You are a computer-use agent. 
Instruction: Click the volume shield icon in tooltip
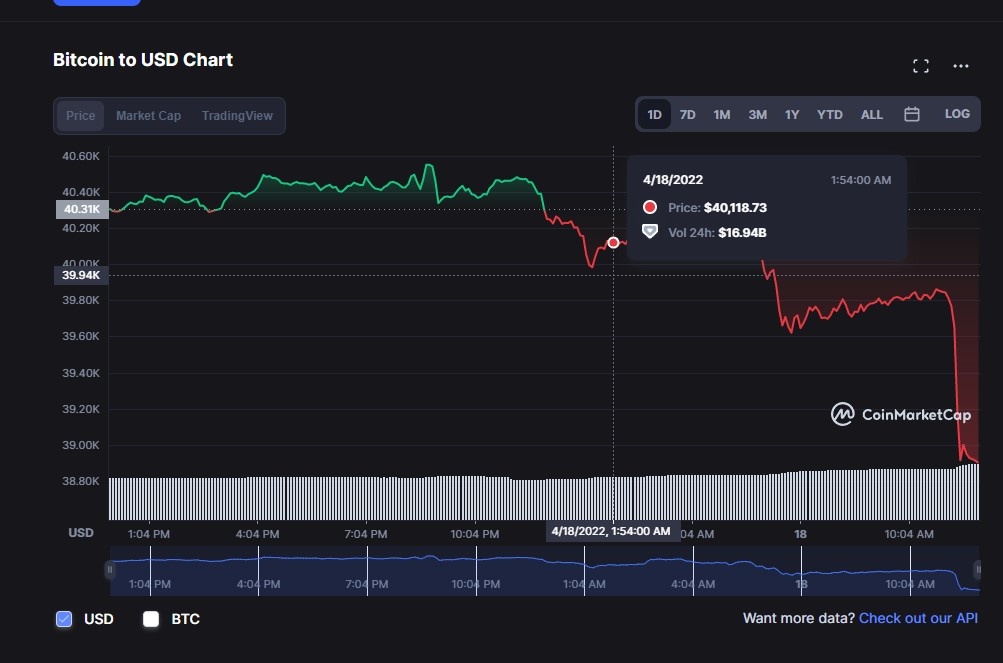[650, 231]
